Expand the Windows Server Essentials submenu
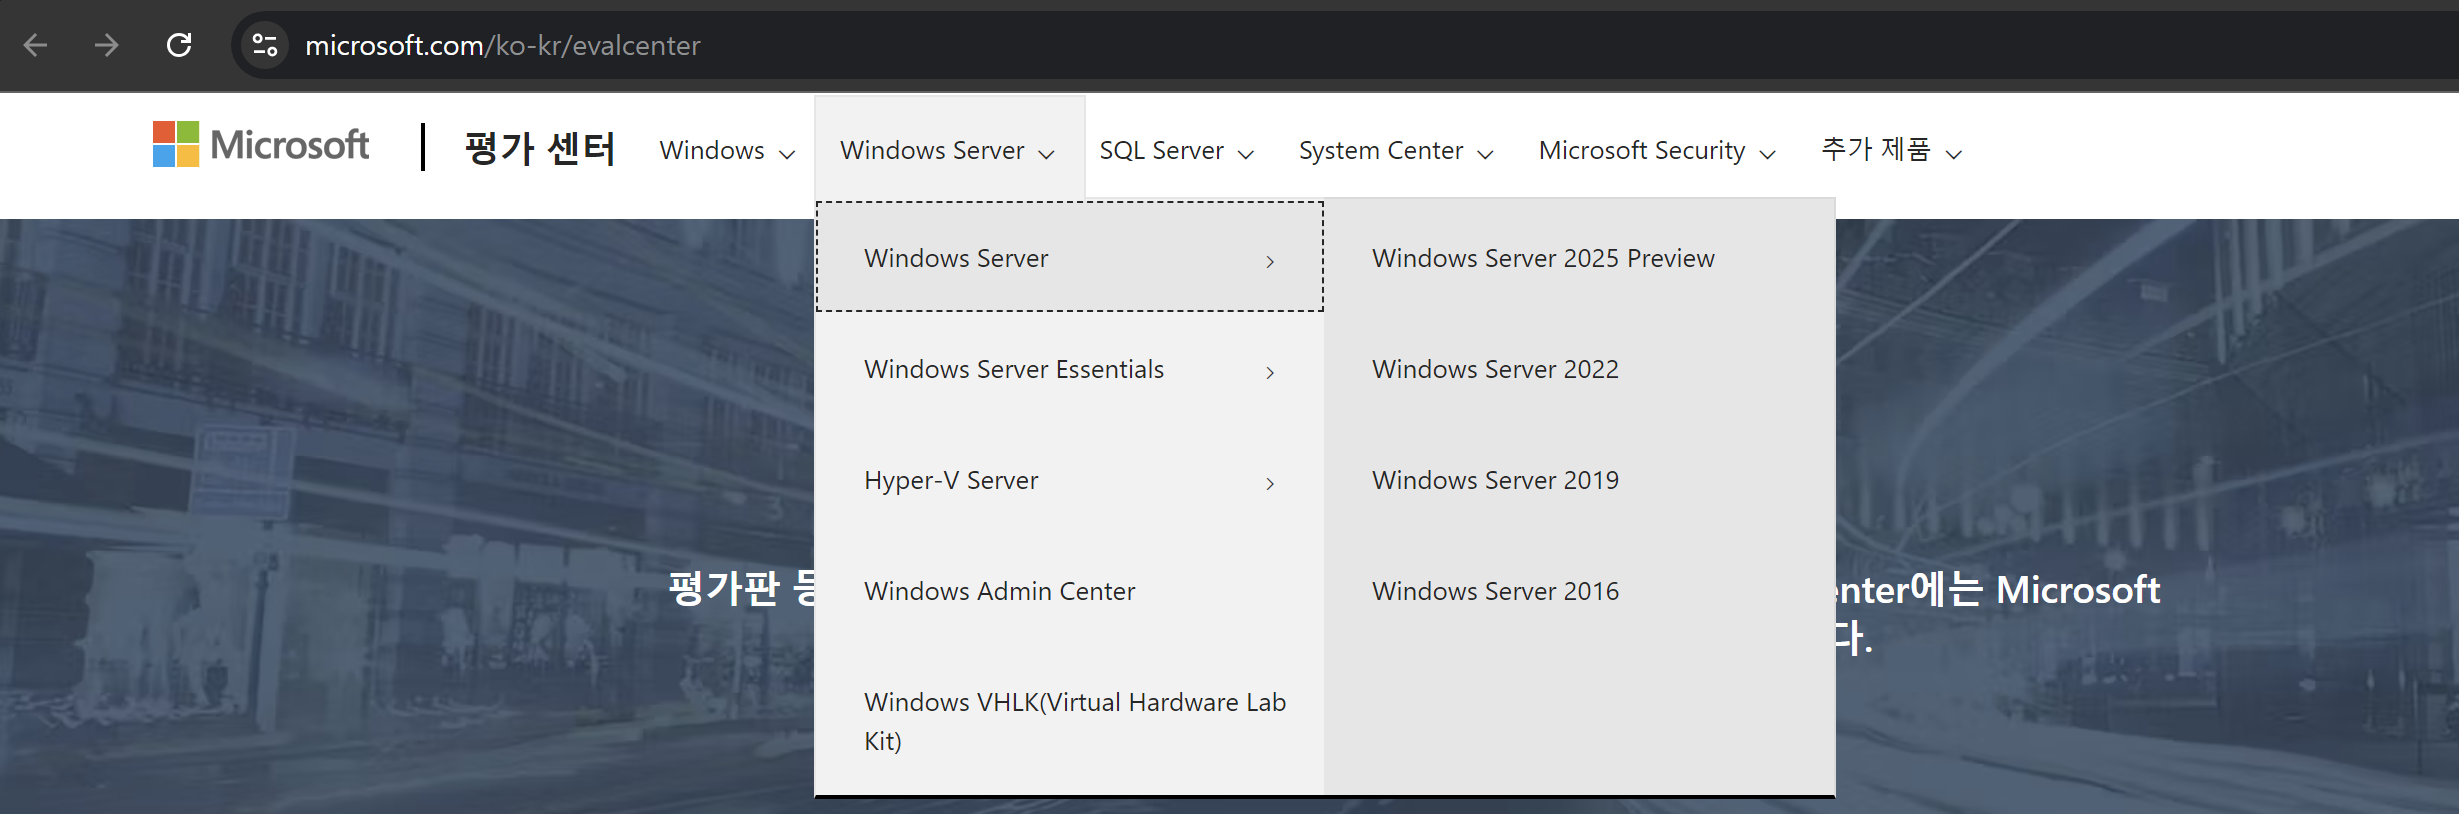This screenshot has height=814, width=2459. click(1070, 369)
